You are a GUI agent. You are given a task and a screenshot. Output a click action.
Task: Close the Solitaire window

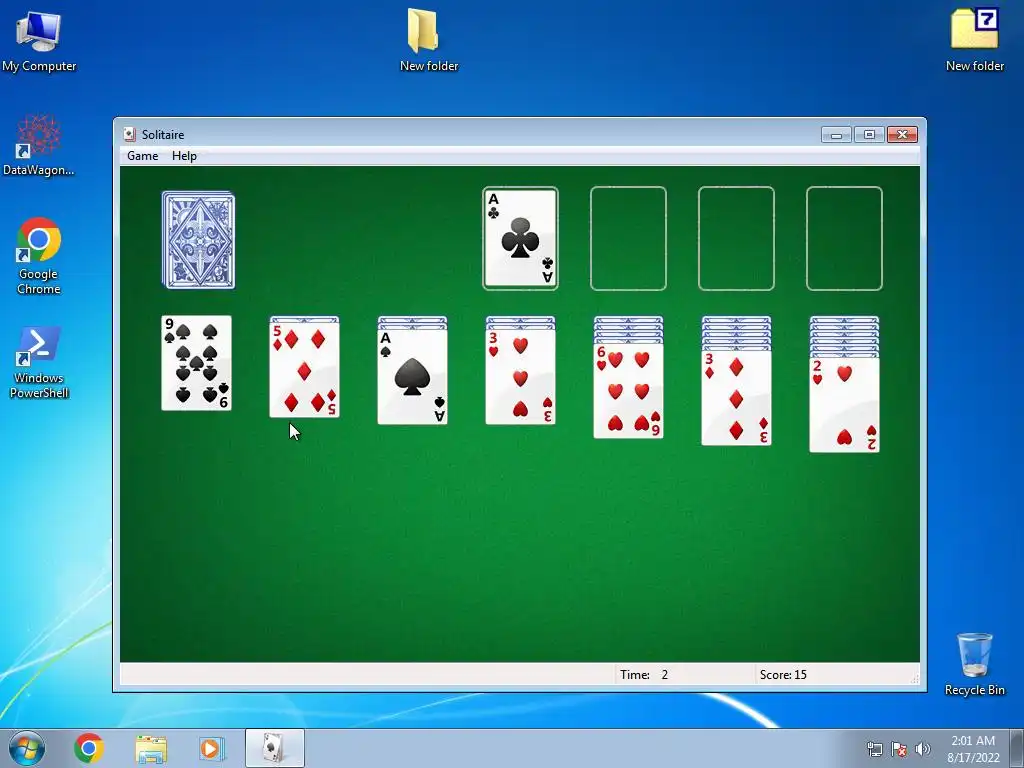(x=903, y=135)
